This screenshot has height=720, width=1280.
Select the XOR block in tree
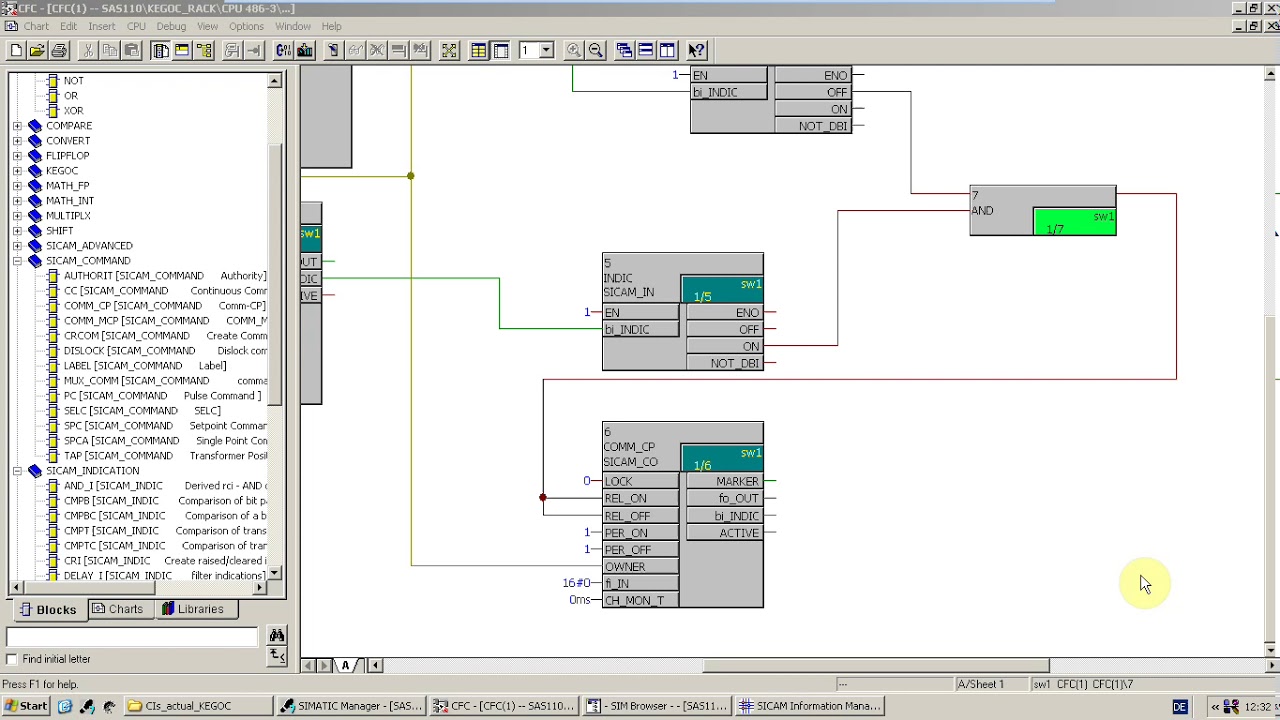coord(73,111)
